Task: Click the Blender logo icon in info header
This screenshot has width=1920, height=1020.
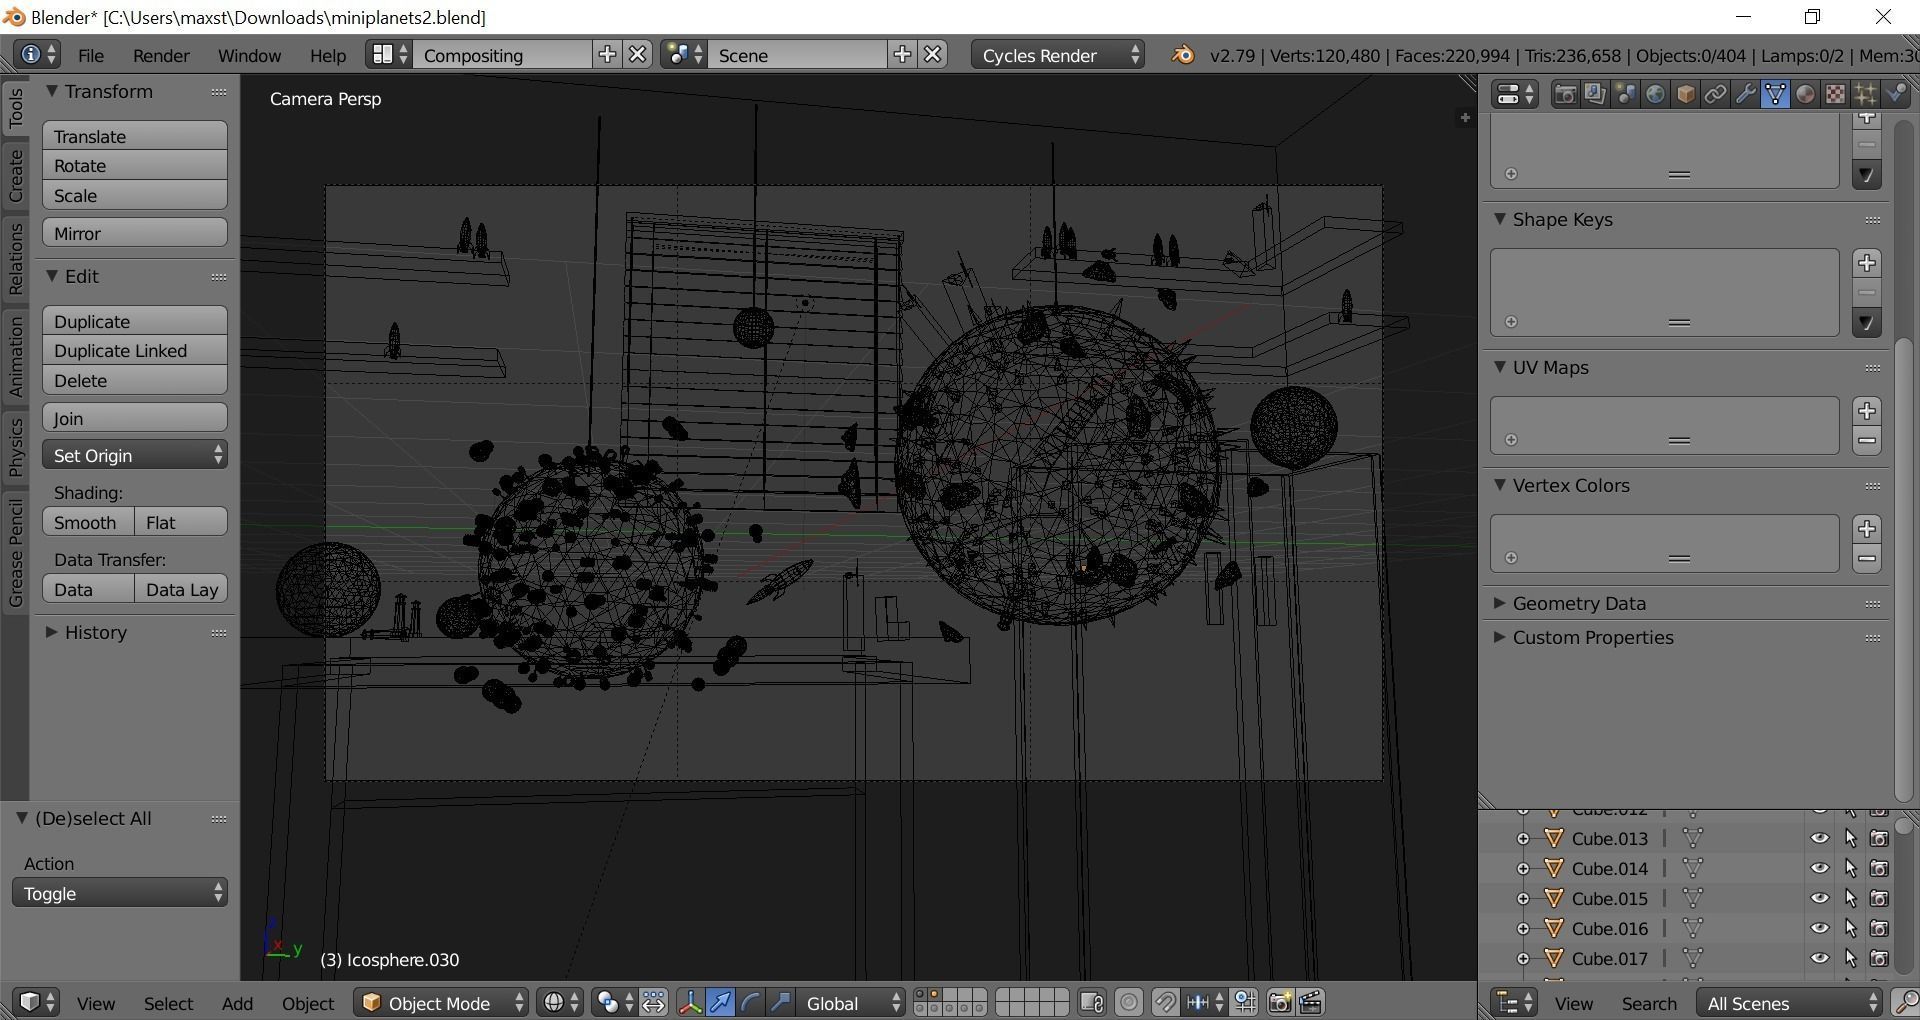Action: (1182, 55)
